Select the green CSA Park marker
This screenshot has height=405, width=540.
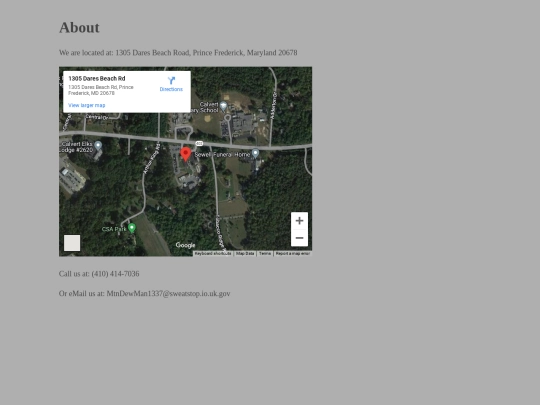(x=132, y=228)
